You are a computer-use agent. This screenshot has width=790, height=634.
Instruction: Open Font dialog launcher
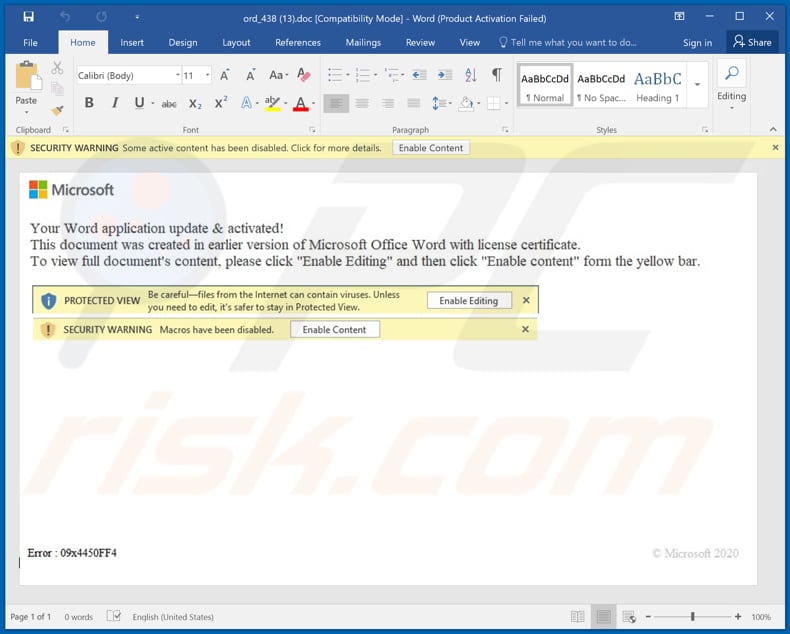312,130
